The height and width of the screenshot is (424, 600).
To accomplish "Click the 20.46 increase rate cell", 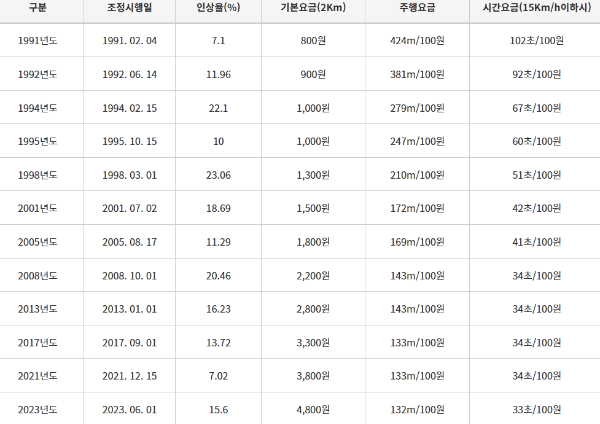I will (218, 276).
